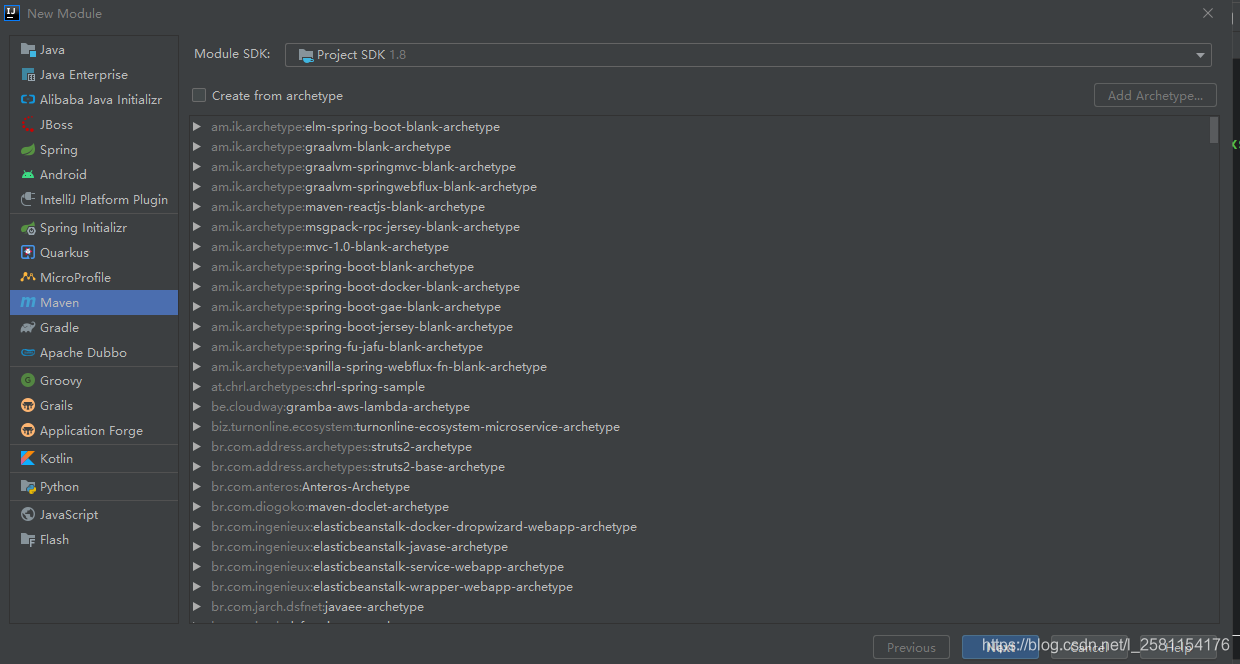Click the Flash folder icon
This screenshot has height=664, width=1240.
[x=28, y=539]
